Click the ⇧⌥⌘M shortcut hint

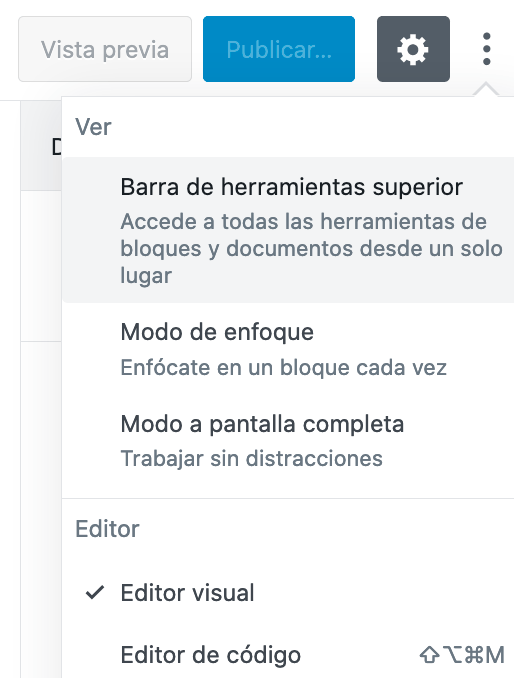[x=462, y=655]
